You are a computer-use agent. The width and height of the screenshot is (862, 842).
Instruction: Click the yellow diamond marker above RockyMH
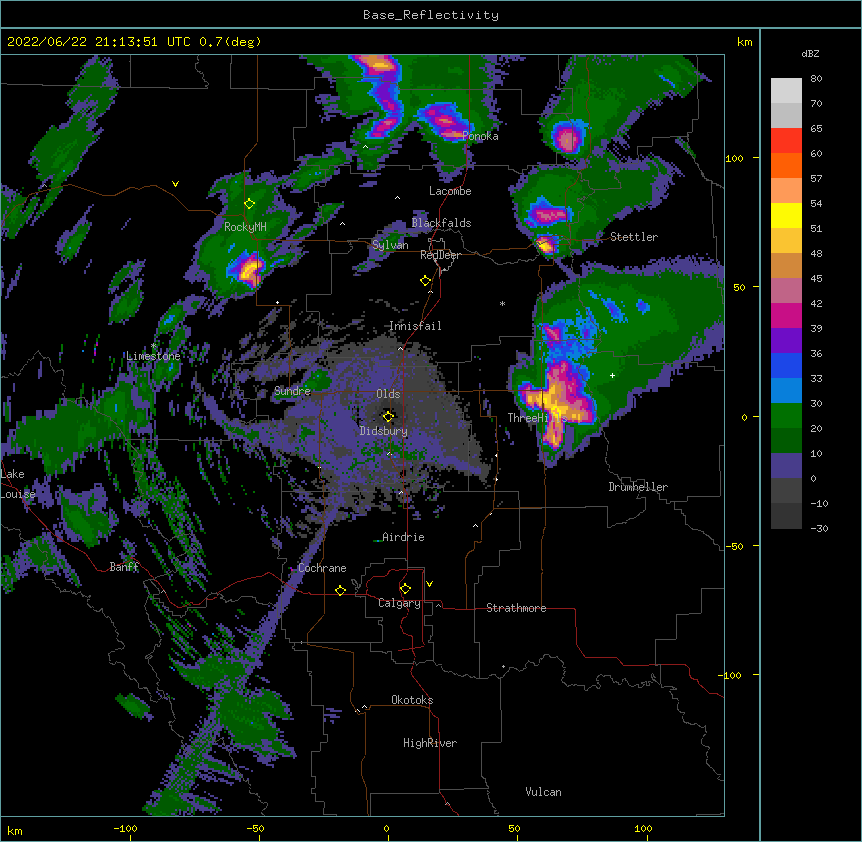click(x=250, y=204)
